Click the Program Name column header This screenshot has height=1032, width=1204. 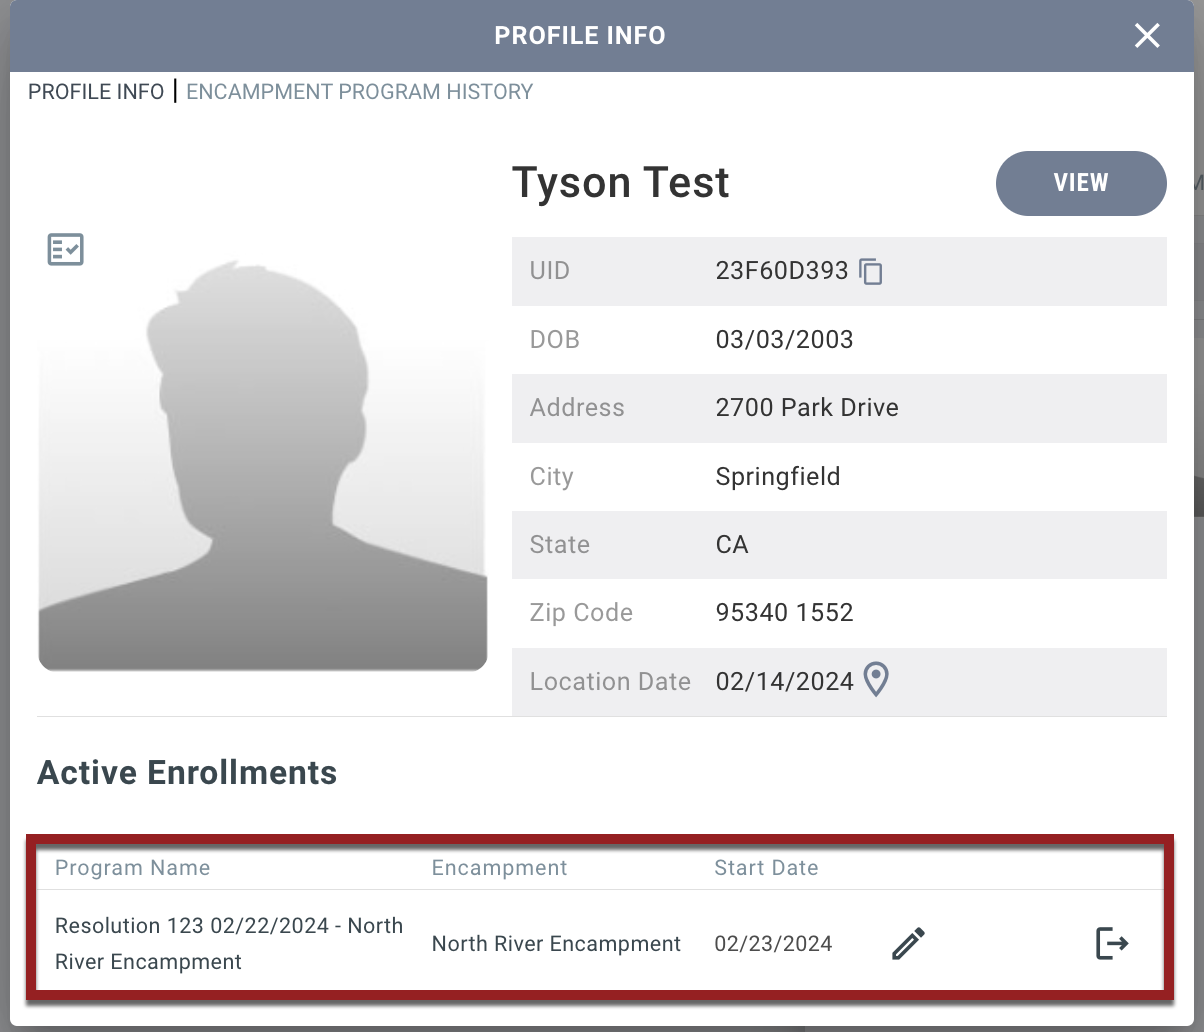(132, 868)
